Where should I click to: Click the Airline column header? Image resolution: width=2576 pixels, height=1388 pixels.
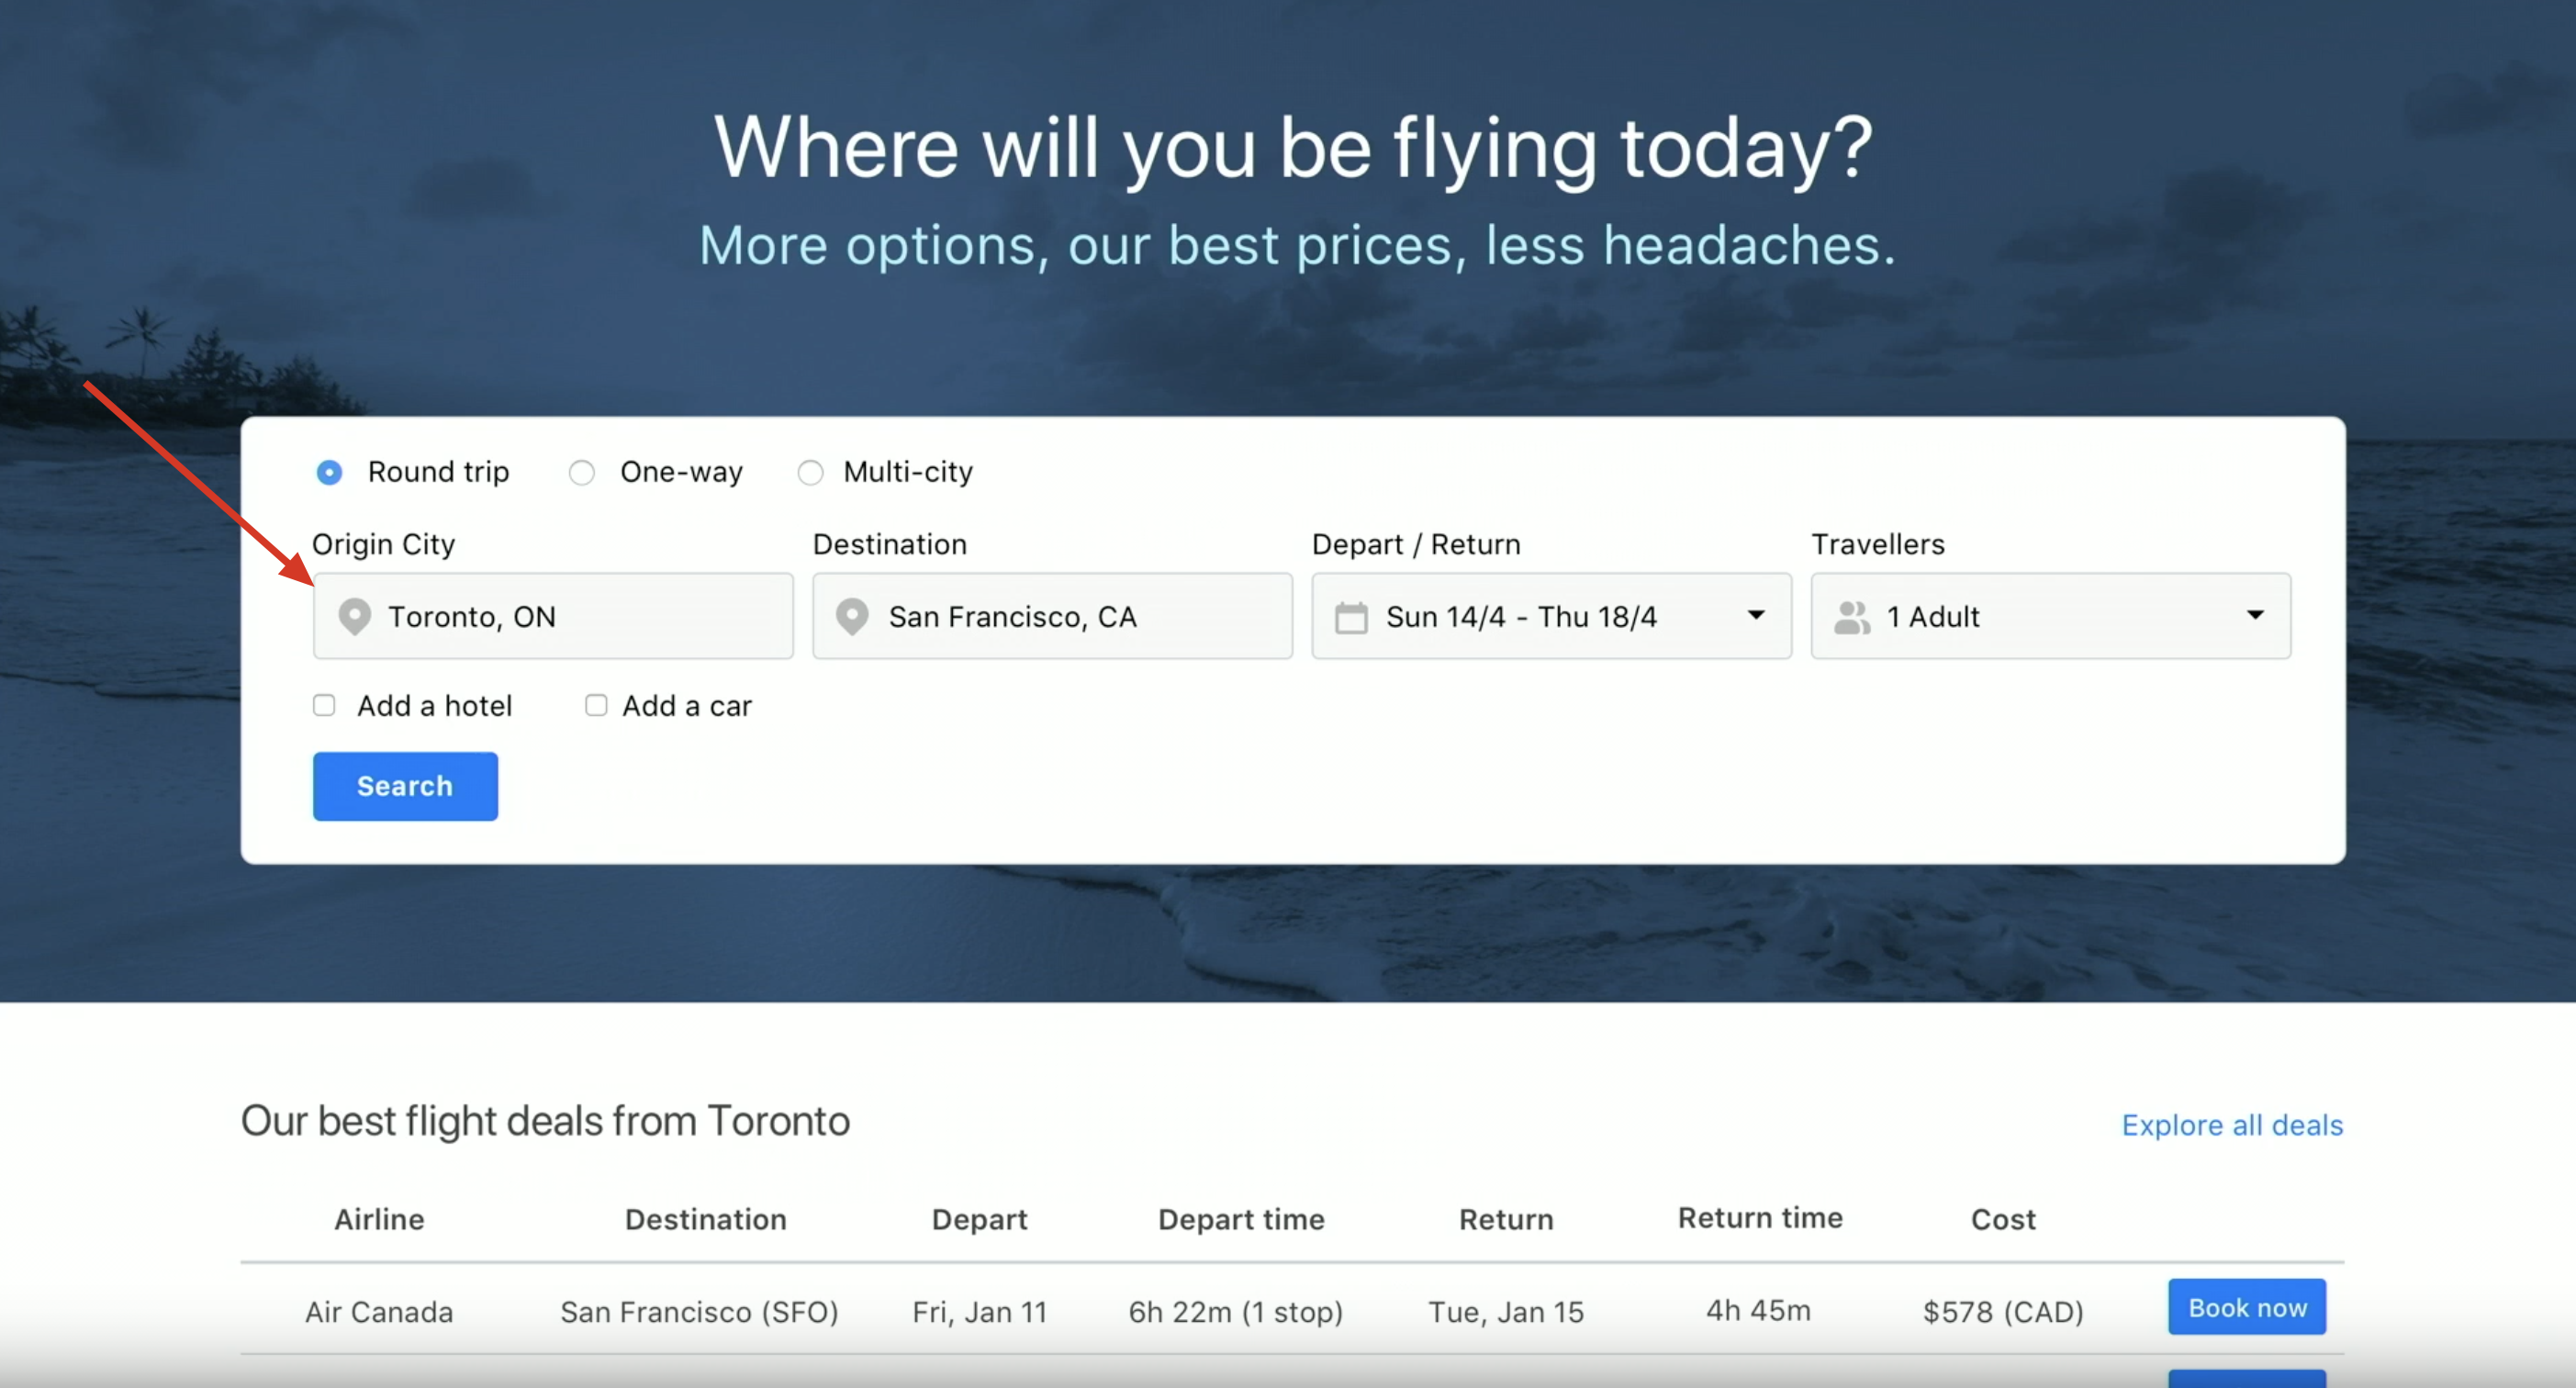coord(379,1219)
